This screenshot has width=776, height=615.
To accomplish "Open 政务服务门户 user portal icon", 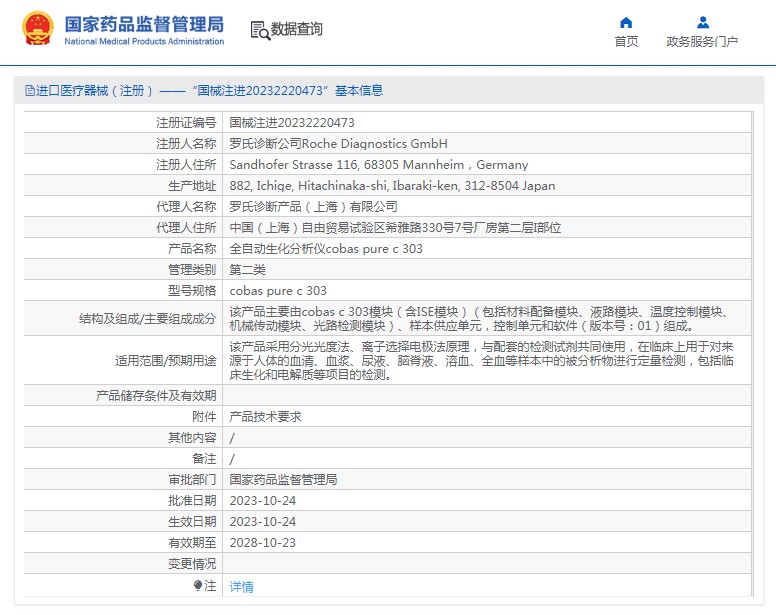I will click(x=702, y=22).
